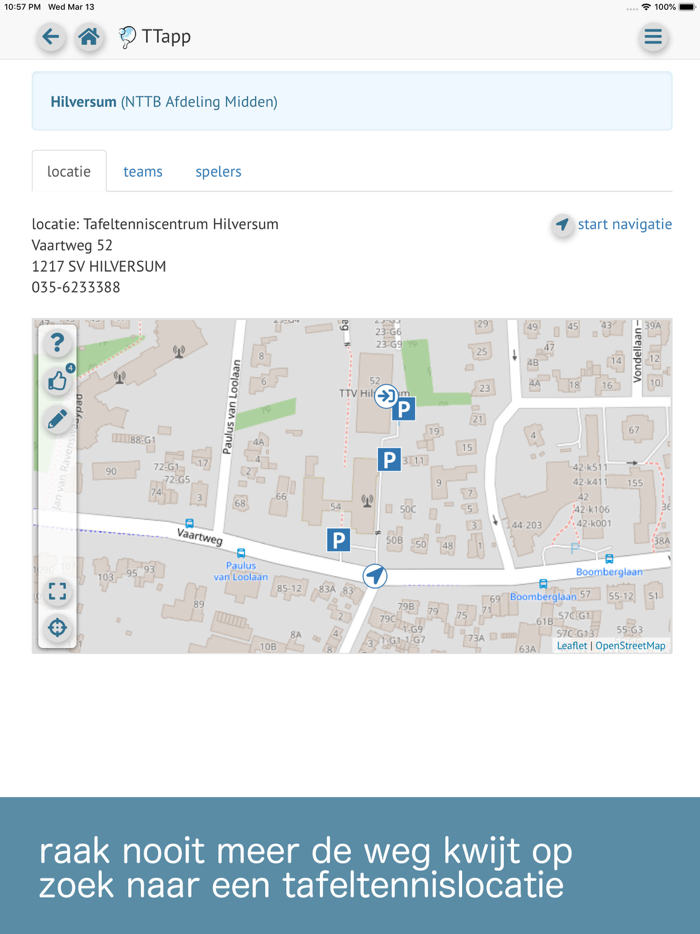The image size is (700, 934).
Task: Toggle fullscreen map view
Action: point(57,591)
